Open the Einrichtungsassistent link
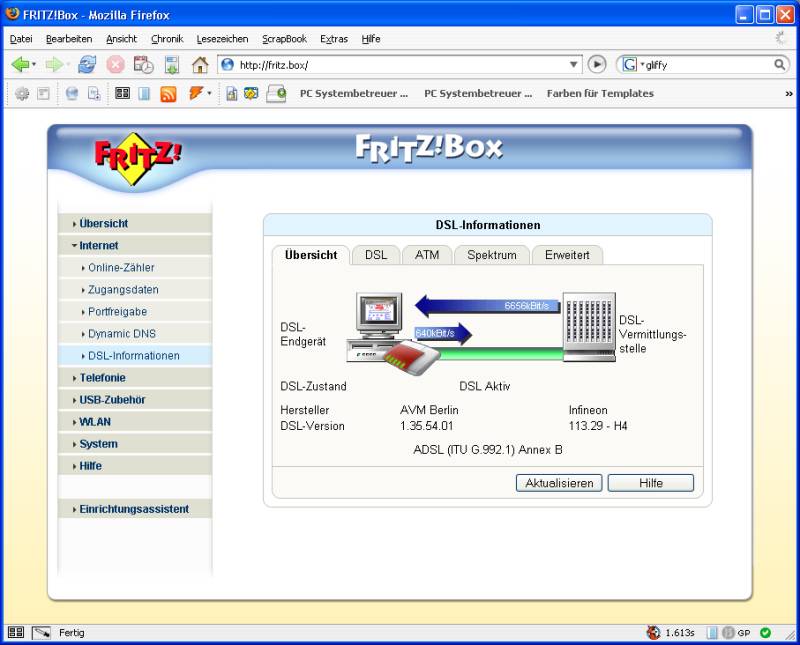 coord(134,509)
